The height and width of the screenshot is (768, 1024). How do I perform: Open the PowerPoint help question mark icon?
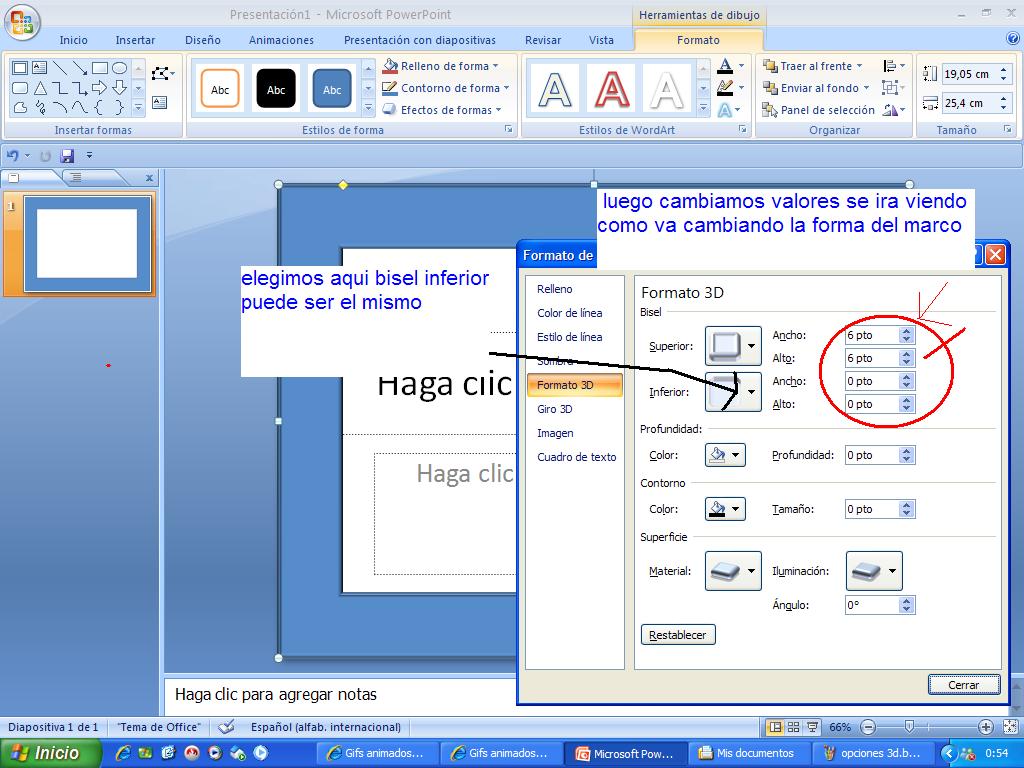1014,39
